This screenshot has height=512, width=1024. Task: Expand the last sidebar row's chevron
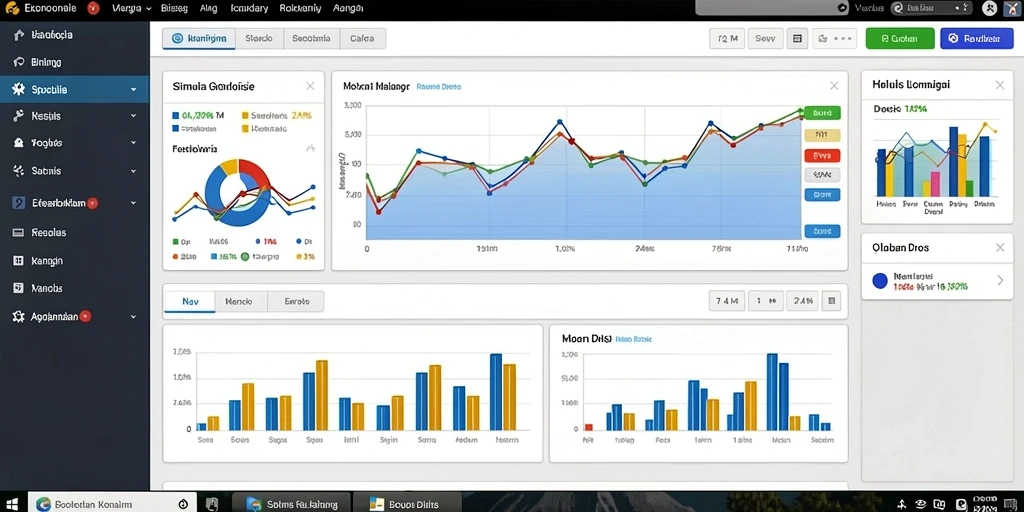click(x=133, y=316)
